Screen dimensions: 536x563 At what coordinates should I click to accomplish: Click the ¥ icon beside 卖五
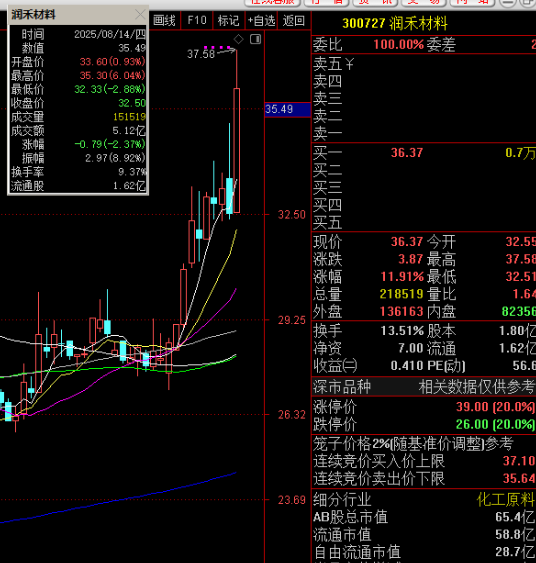350,65
